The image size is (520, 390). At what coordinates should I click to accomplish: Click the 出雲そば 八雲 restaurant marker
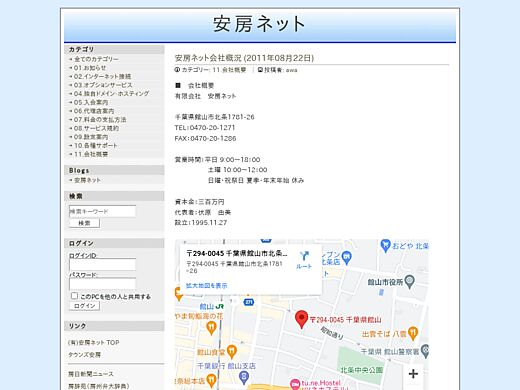click(413, 333)
